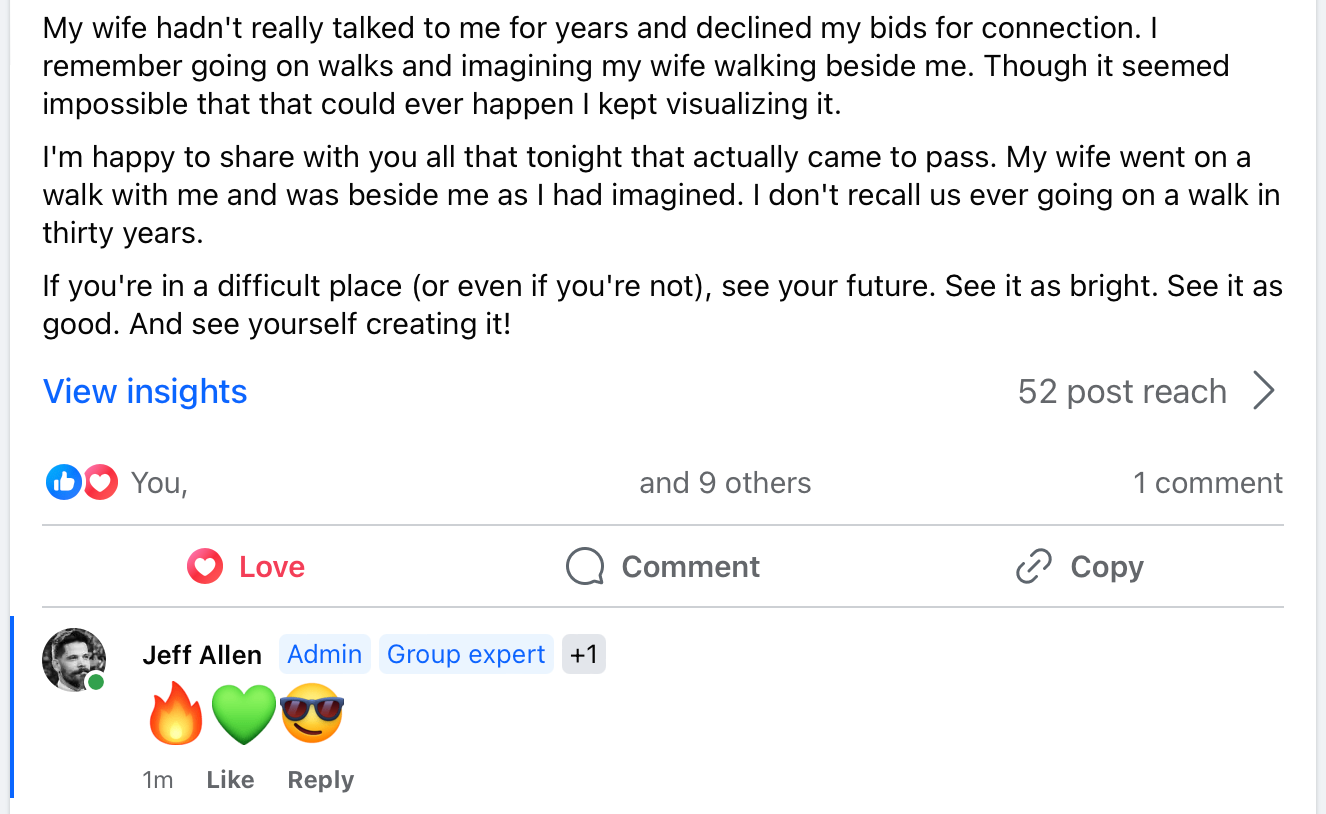Image resolution: width=1326 pixels, height=814 pixels.
Task: Expand post reach details chevron
Action: point(1264,392)
